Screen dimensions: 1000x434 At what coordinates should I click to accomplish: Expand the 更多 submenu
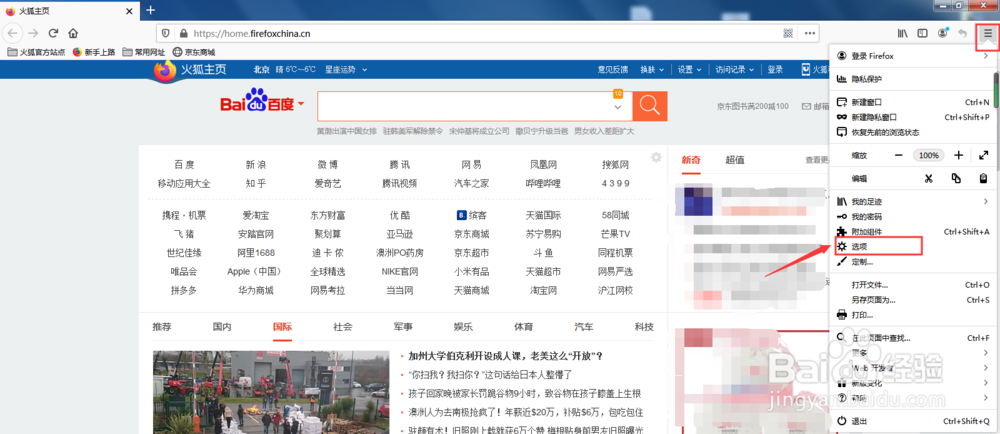coord(913,352)
